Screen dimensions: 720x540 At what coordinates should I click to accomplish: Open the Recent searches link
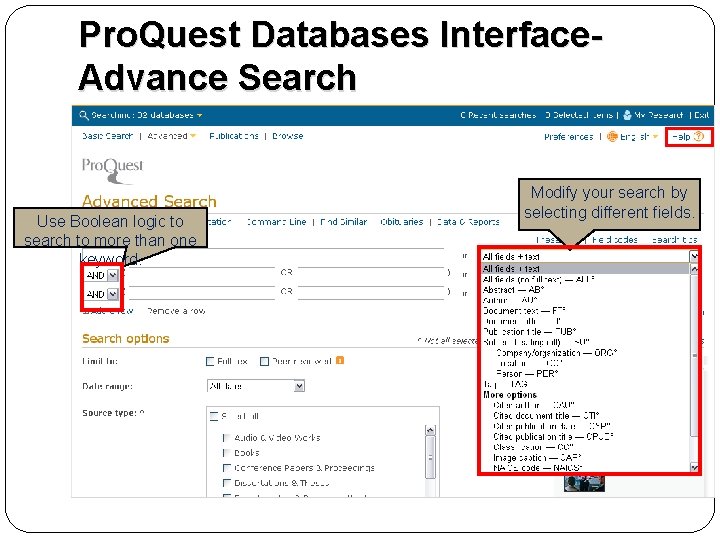click(498, 115)
